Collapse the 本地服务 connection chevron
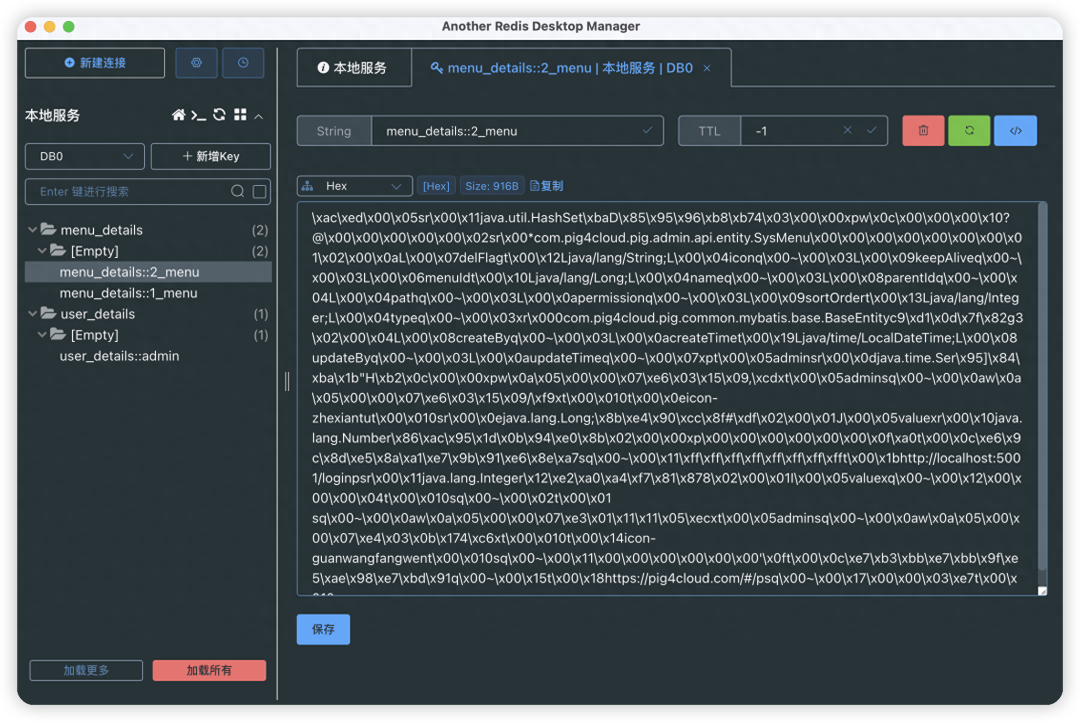1080x722 pixels. click(259, 116)
